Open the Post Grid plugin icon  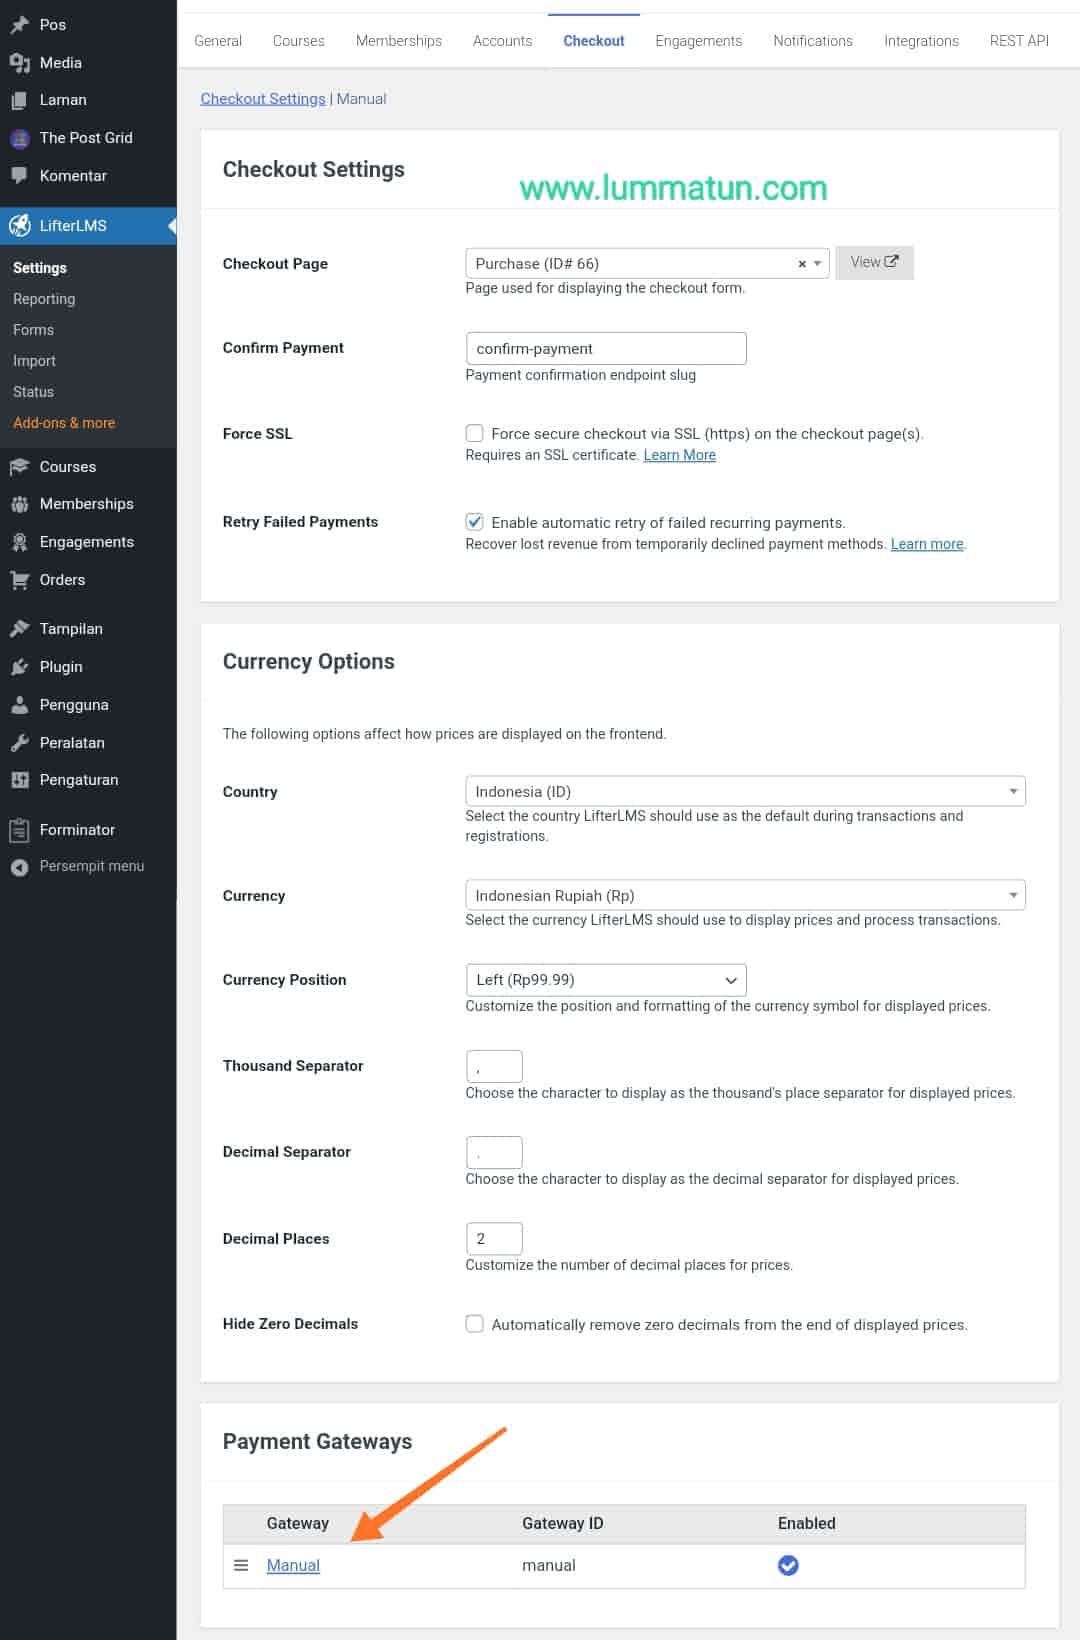click(20, 138)
